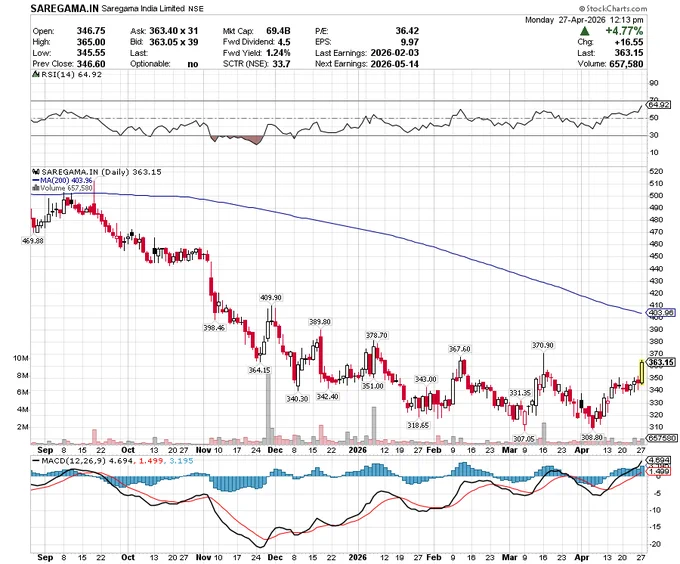Screen dimensions: 680x564
Task: Click the Fwd Yield value 1.24%
Action: (x=276, y=53)
